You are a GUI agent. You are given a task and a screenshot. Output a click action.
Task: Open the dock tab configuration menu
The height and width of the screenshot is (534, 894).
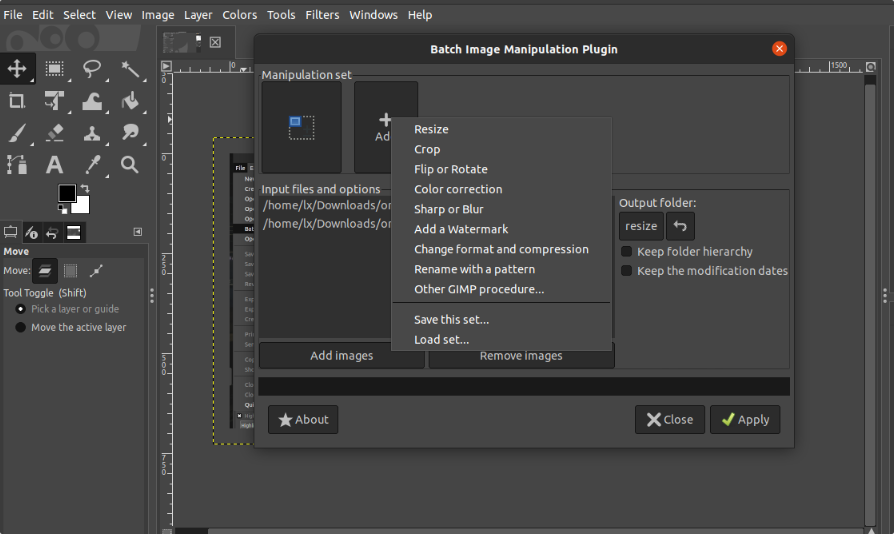(x=137, y=232)
